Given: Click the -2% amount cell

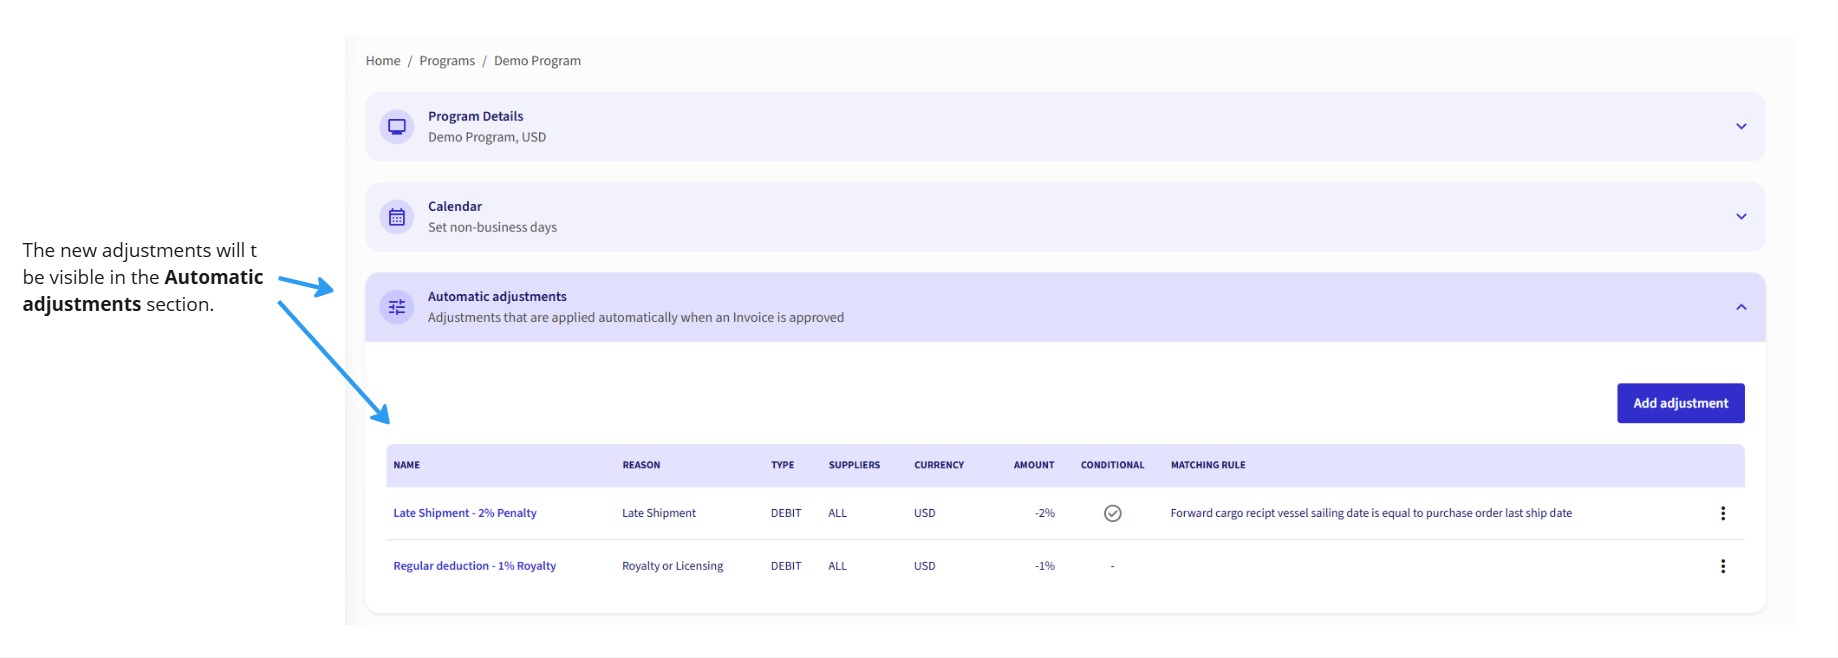Looking at the screenshot, I should pyautogui.click(x=1045, y=513).
